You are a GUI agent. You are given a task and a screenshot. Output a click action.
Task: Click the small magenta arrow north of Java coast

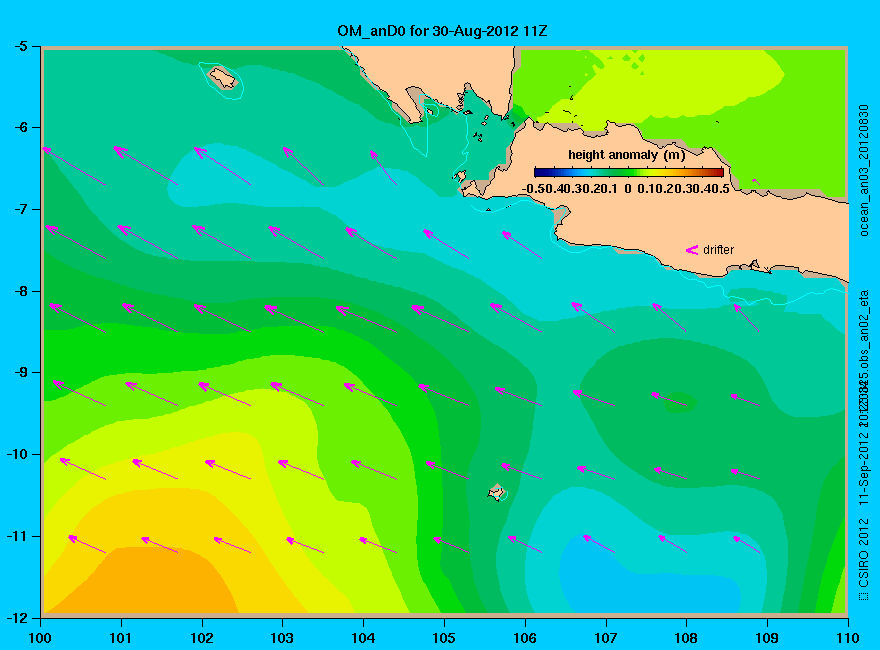coord(756,181)
